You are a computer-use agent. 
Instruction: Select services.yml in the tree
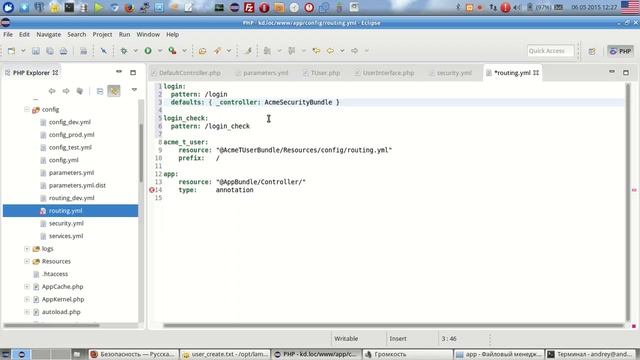point(66,236)
